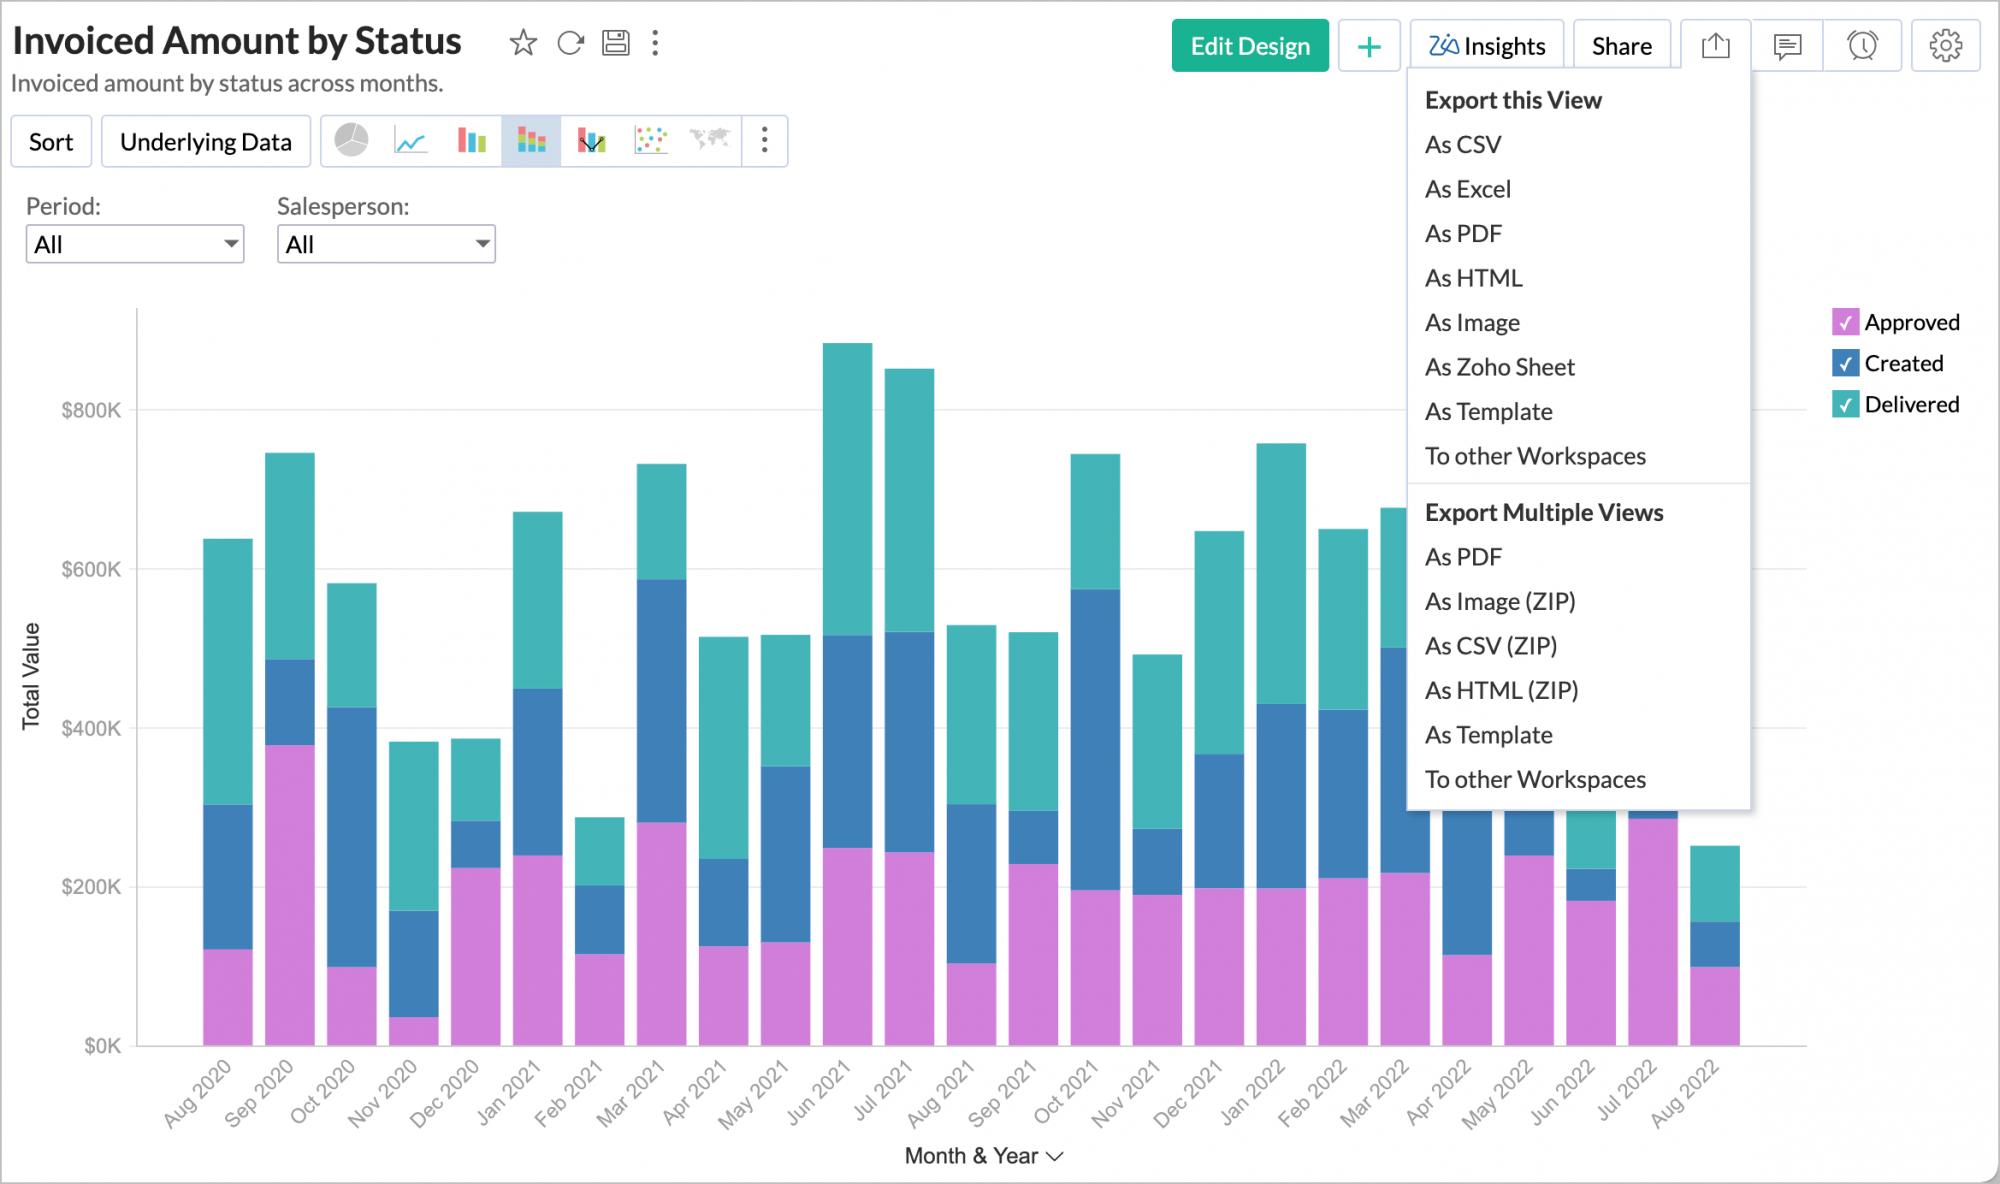
Task: Select the line chart type
Action: (412, 141)
